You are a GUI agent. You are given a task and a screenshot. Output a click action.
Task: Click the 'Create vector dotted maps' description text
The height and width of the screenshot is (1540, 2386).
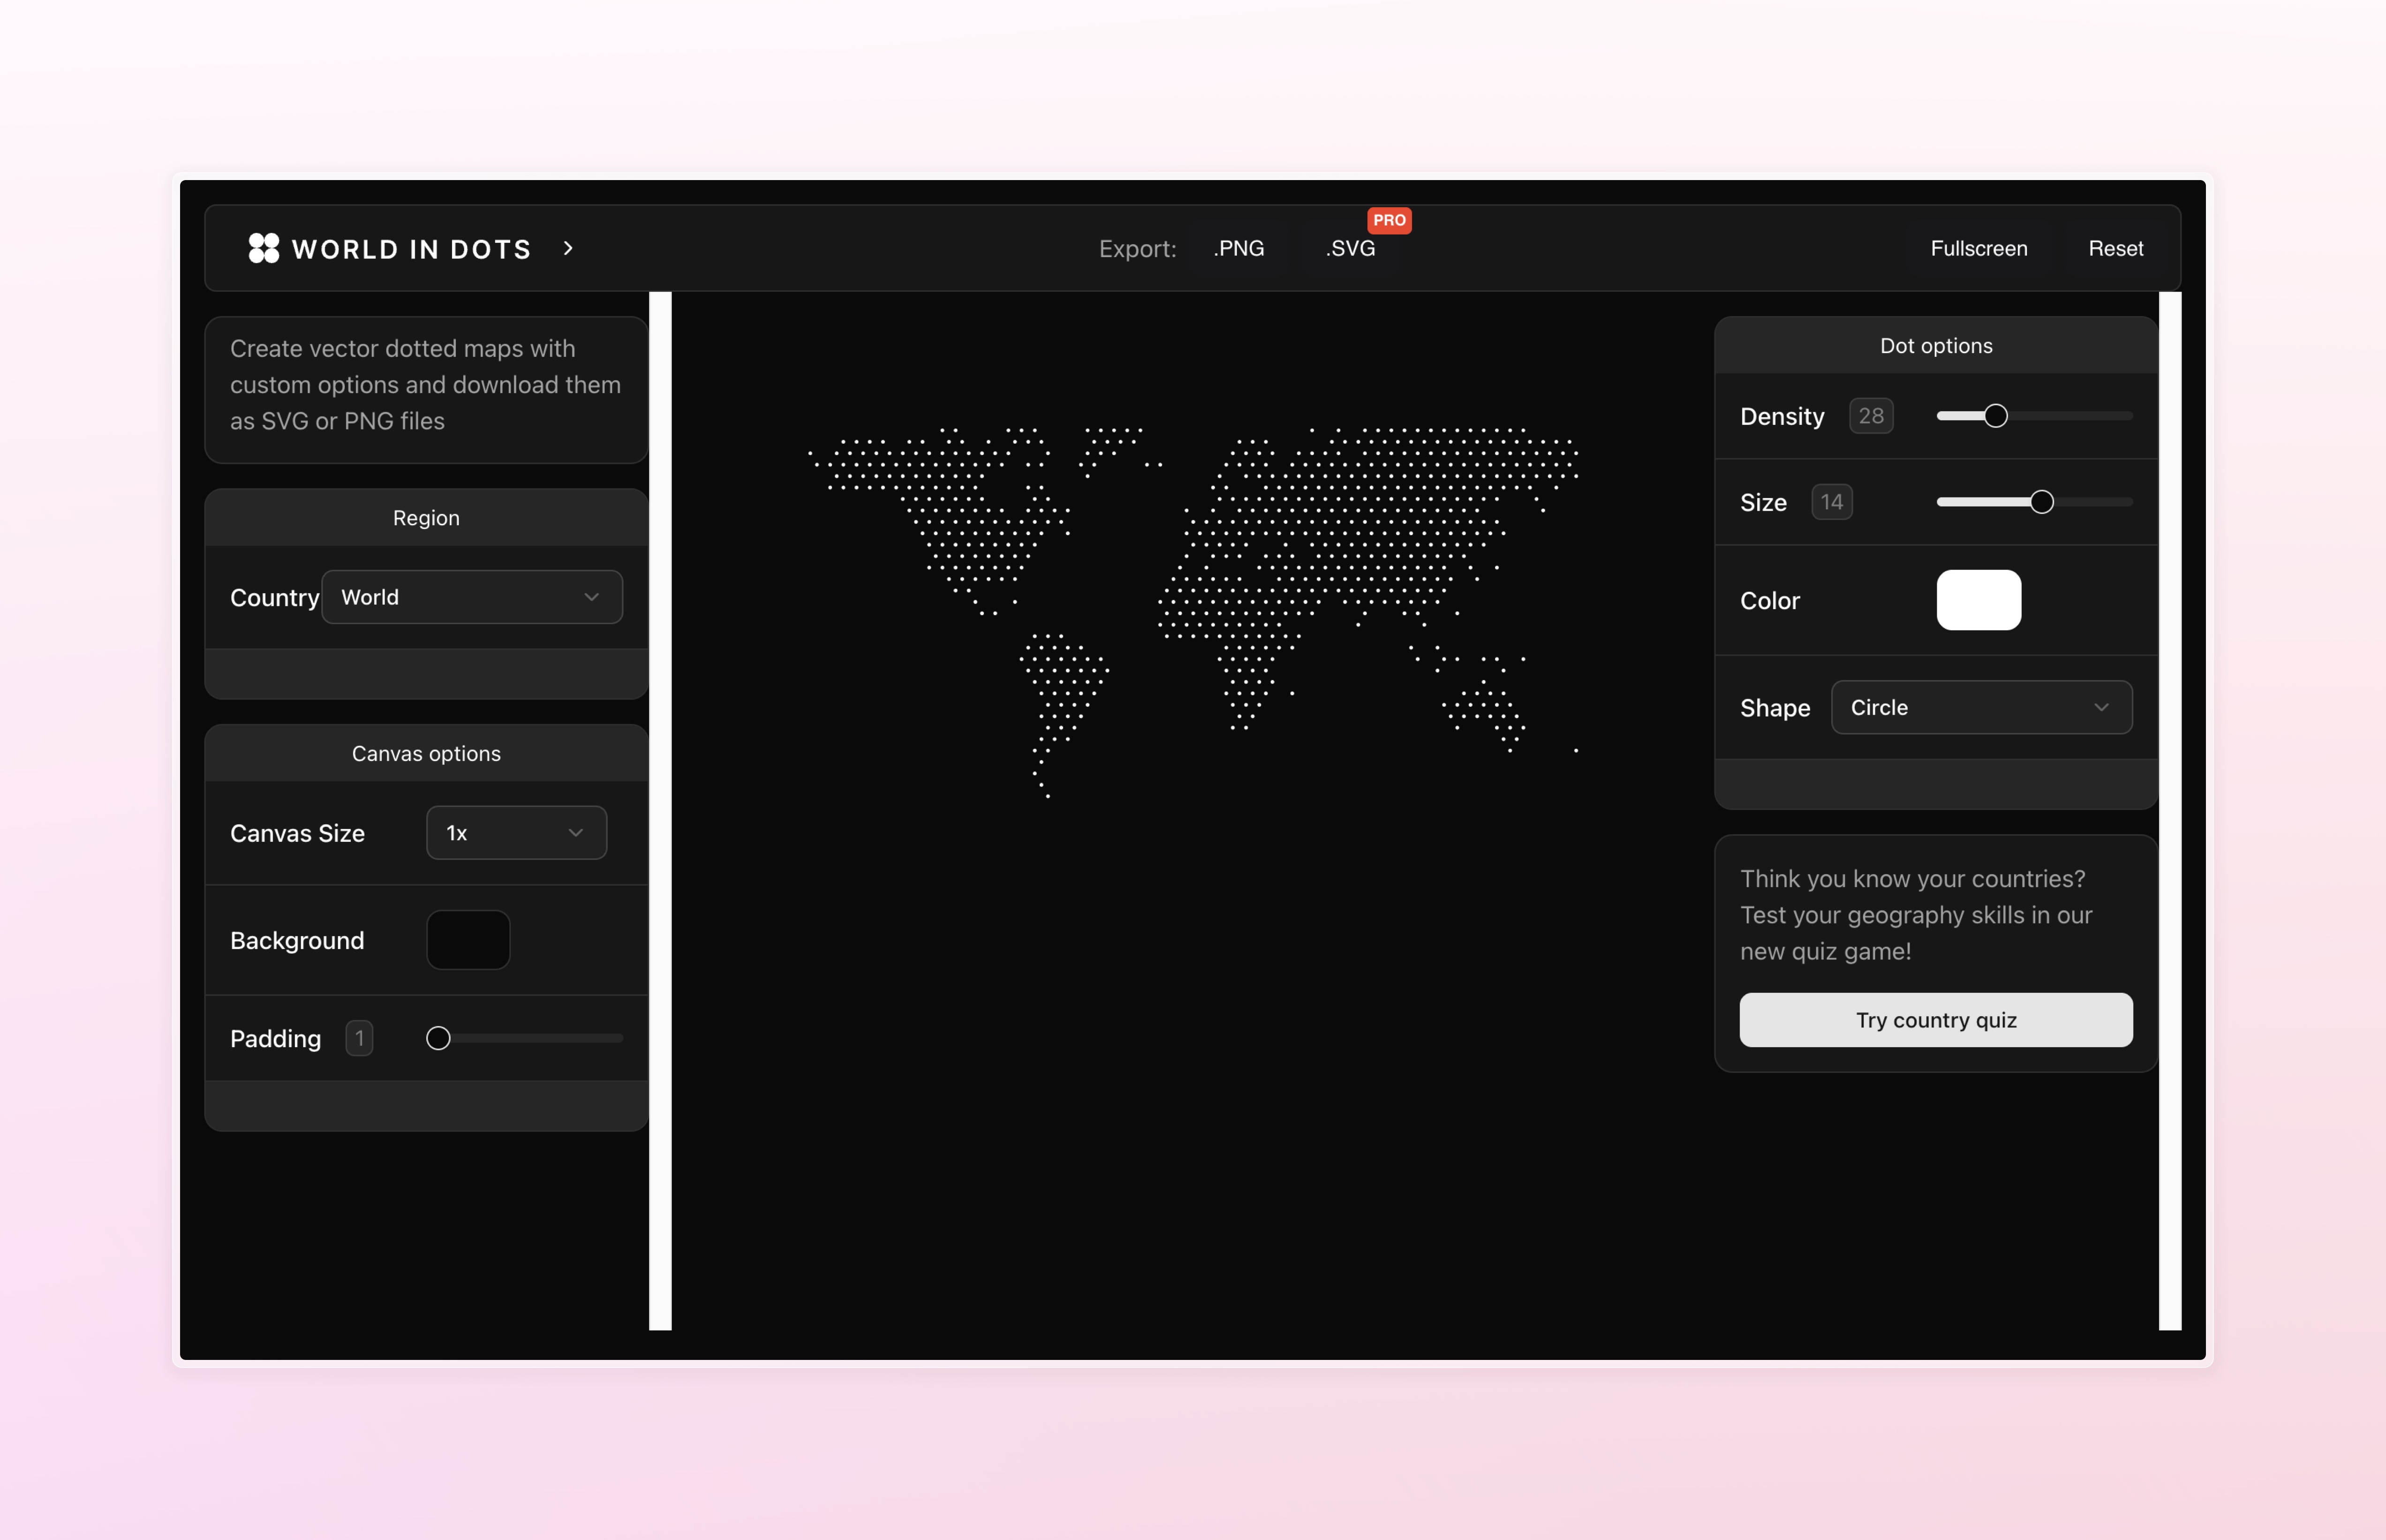(425, 385)
